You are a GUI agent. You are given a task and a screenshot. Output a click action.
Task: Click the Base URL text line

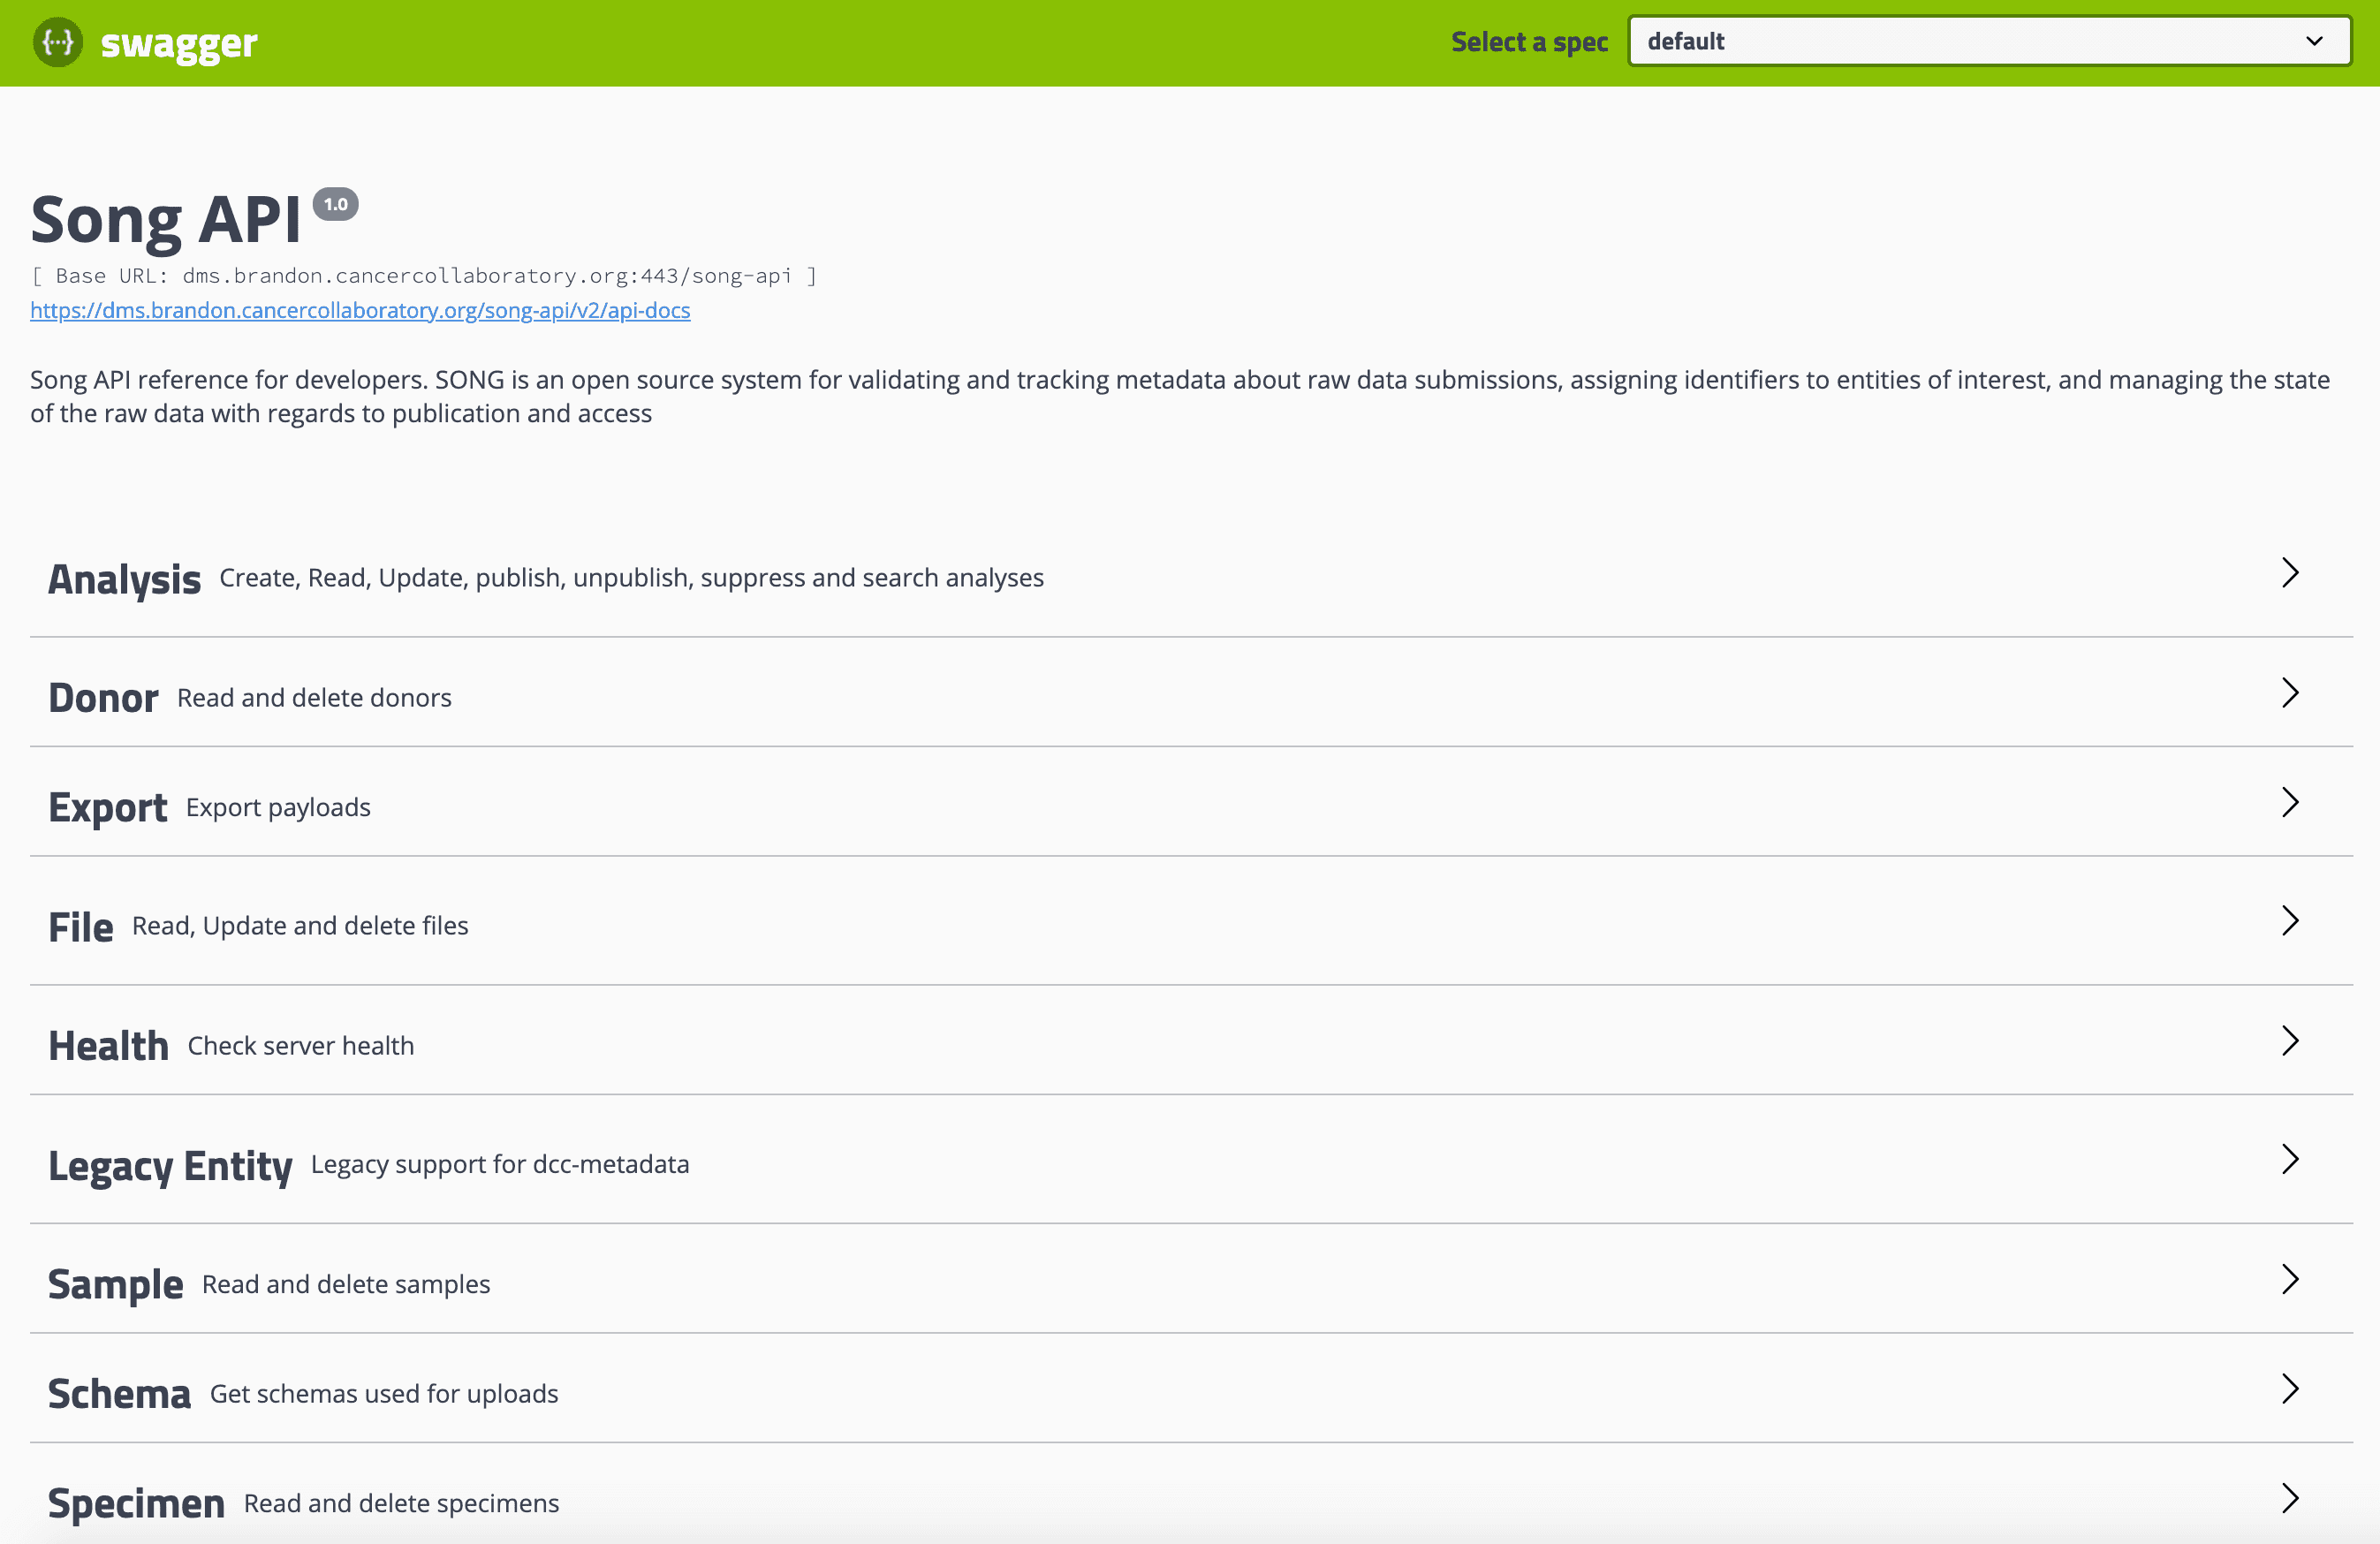[424, 276]
